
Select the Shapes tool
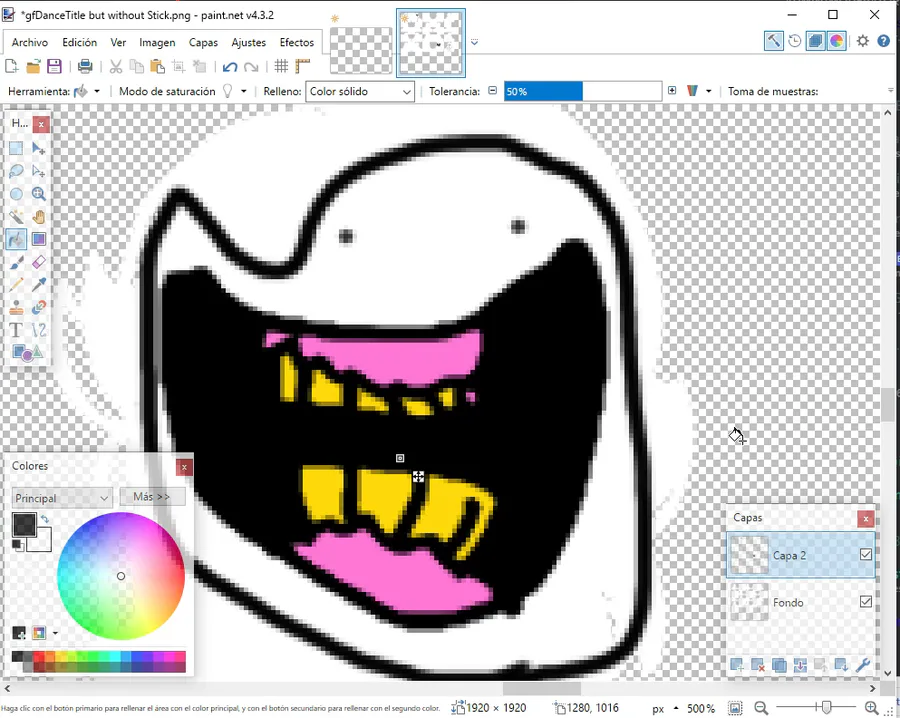(27, 352)
